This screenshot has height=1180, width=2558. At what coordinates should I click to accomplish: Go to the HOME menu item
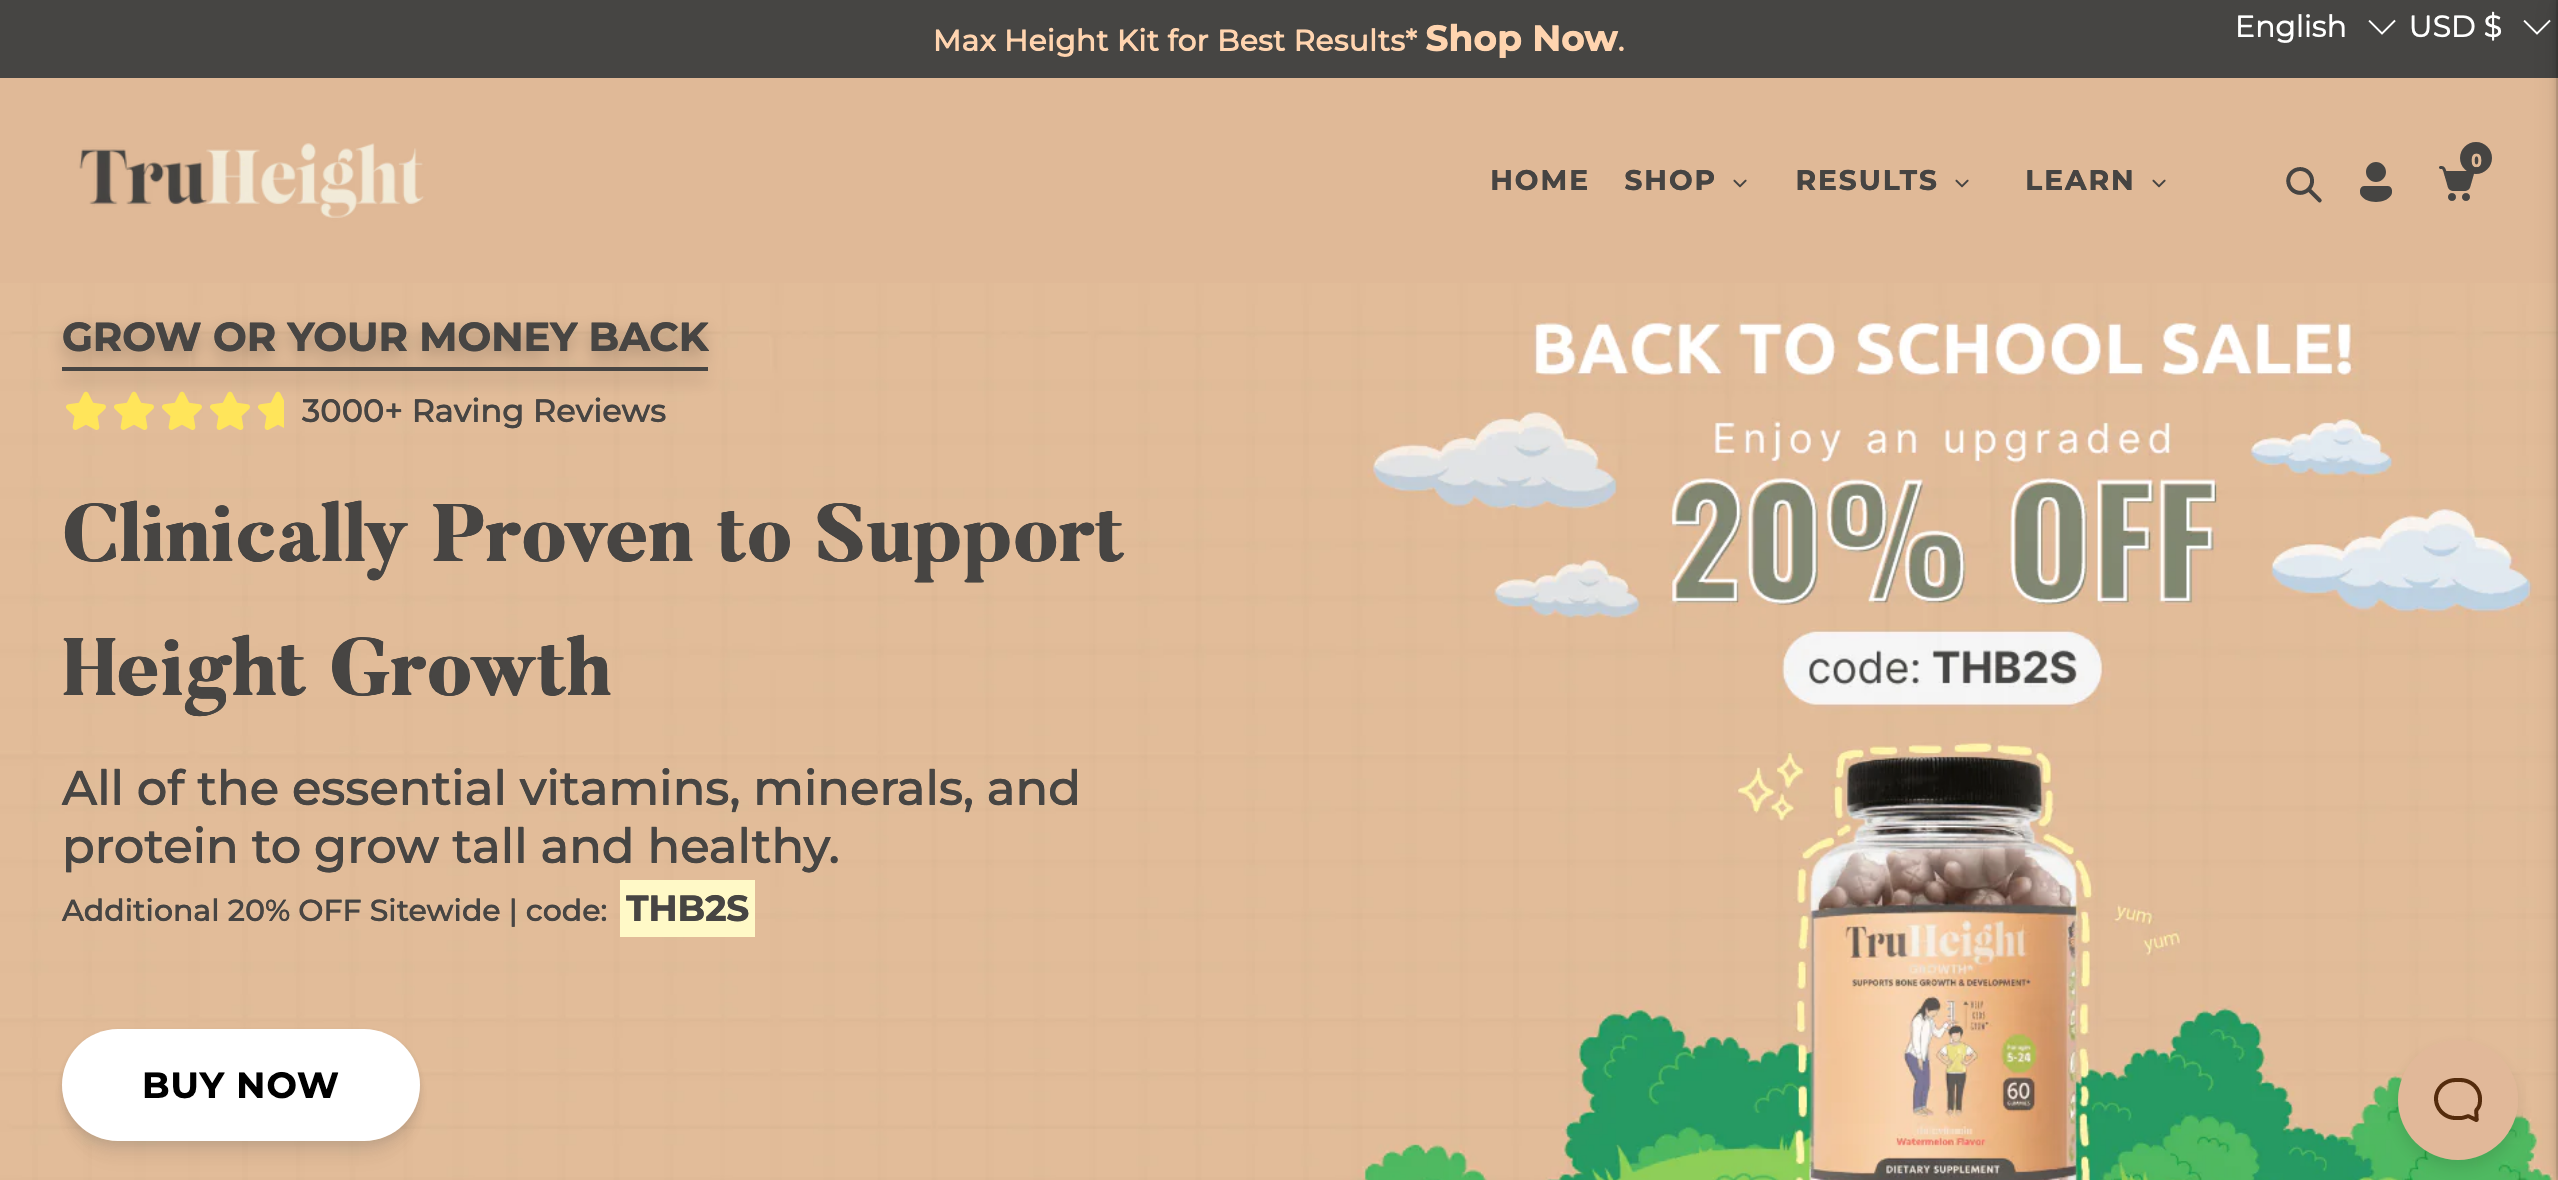(1539, 181)
